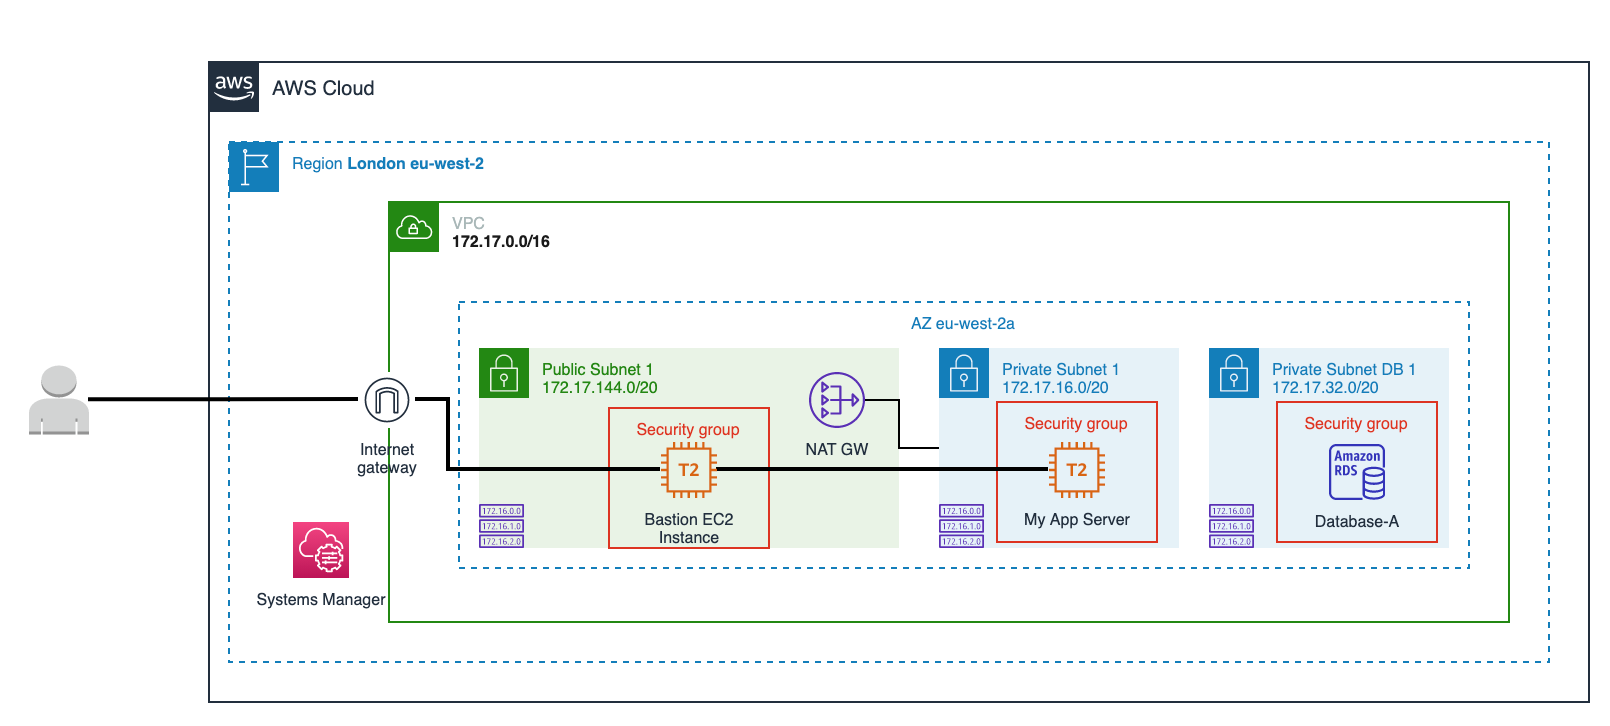
Task: Select the route table icon in Public Subnet 1
Action: tap(502, 526)
